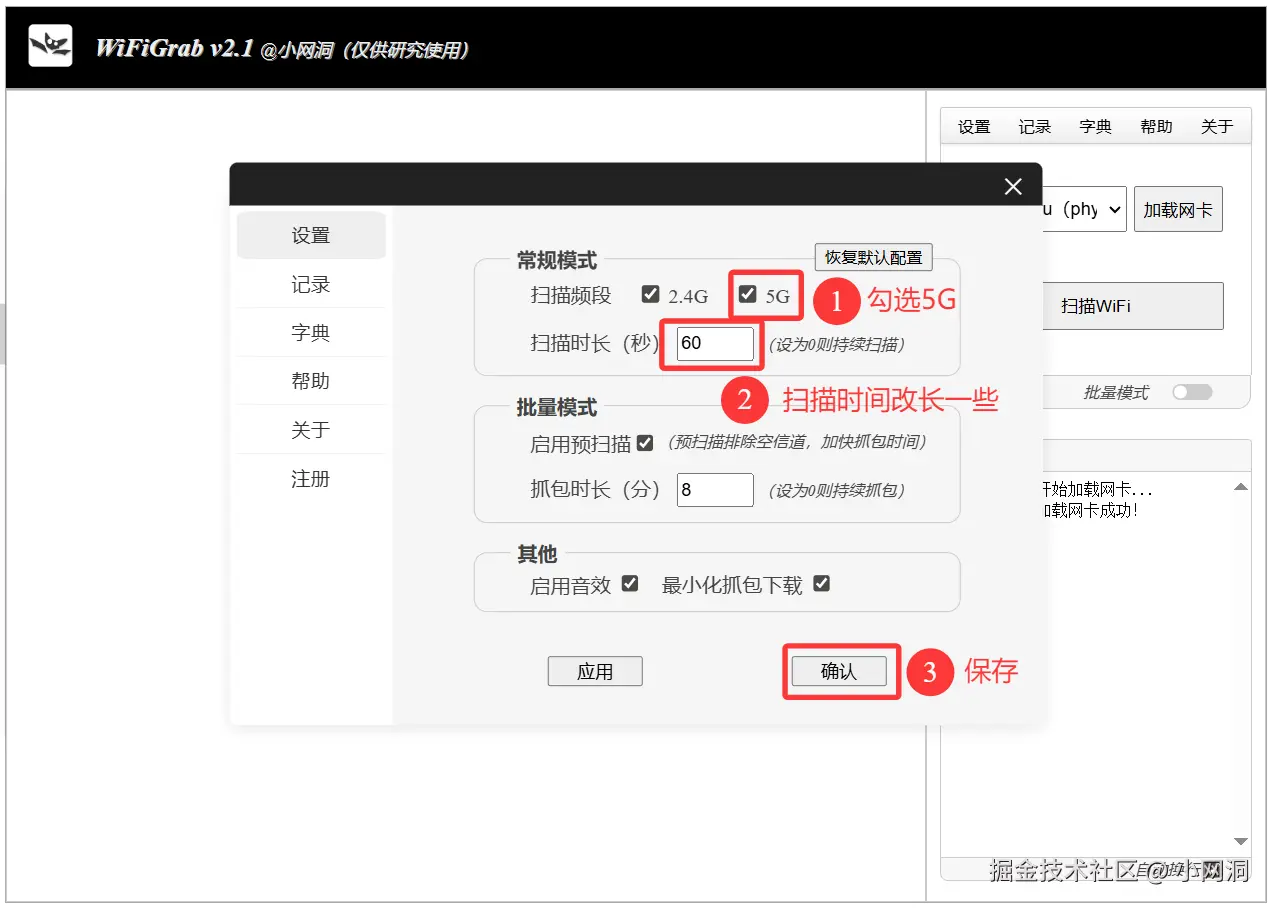Click the hint 设为0则持续抓包
1274x909 pixels.
coord(837,491)
